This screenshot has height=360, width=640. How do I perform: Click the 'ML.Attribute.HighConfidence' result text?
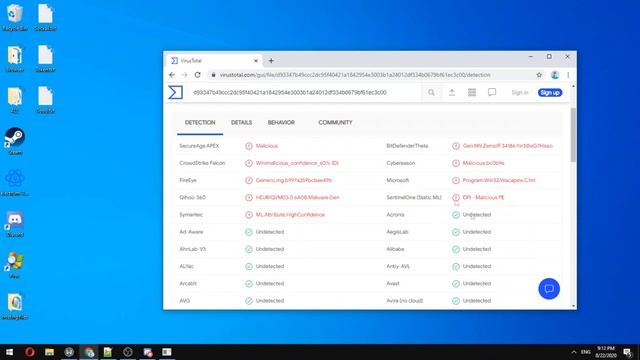(290, 215)
